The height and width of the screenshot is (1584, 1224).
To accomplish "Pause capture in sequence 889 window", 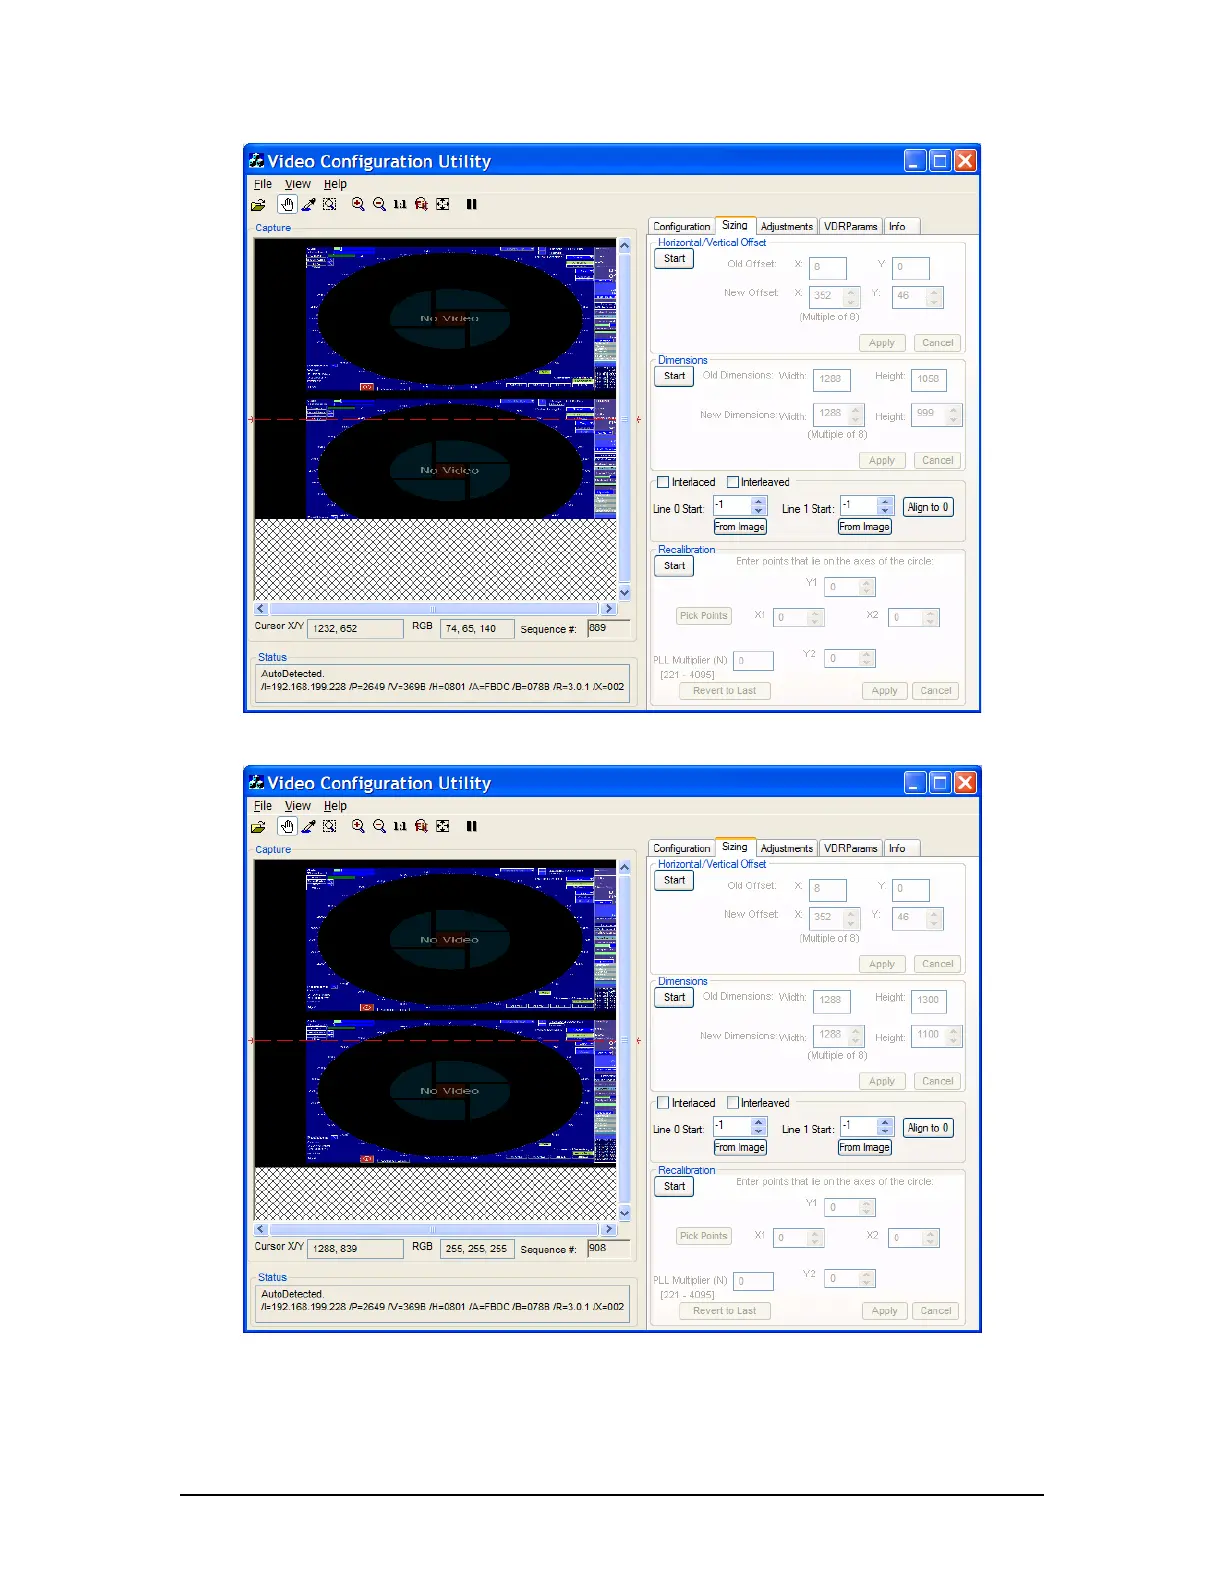I will 471,204.
